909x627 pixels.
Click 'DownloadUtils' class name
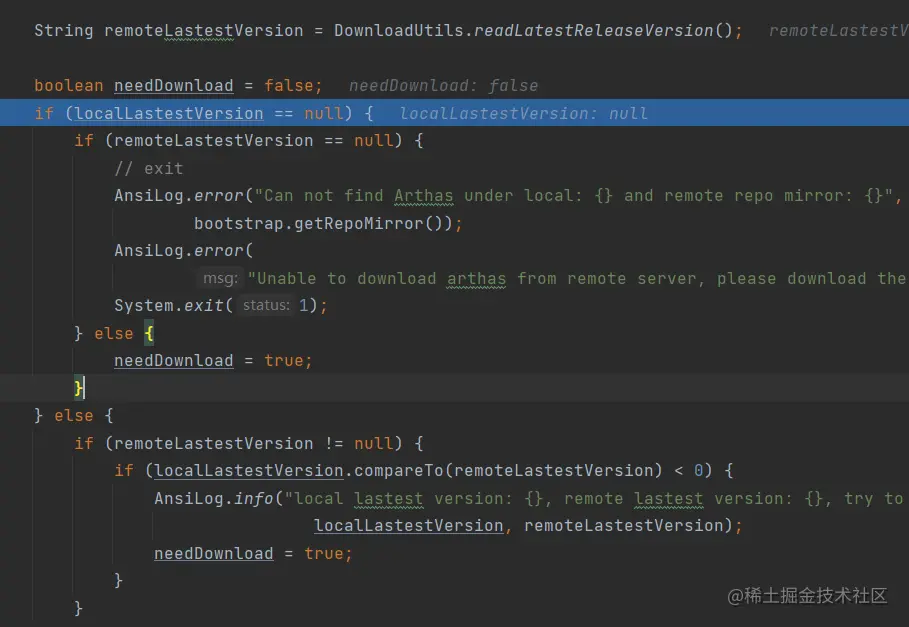399,30
